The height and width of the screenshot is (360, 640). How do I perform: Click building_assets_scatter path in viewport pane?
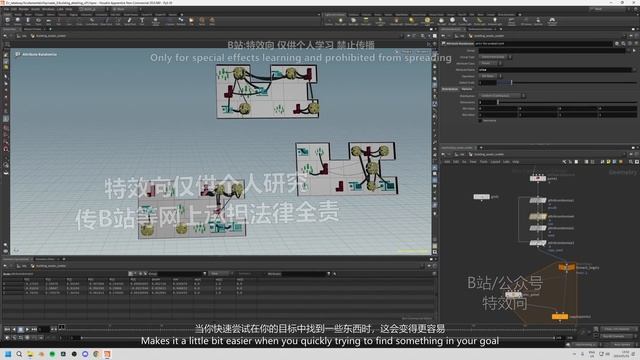(x=51, y=36)
